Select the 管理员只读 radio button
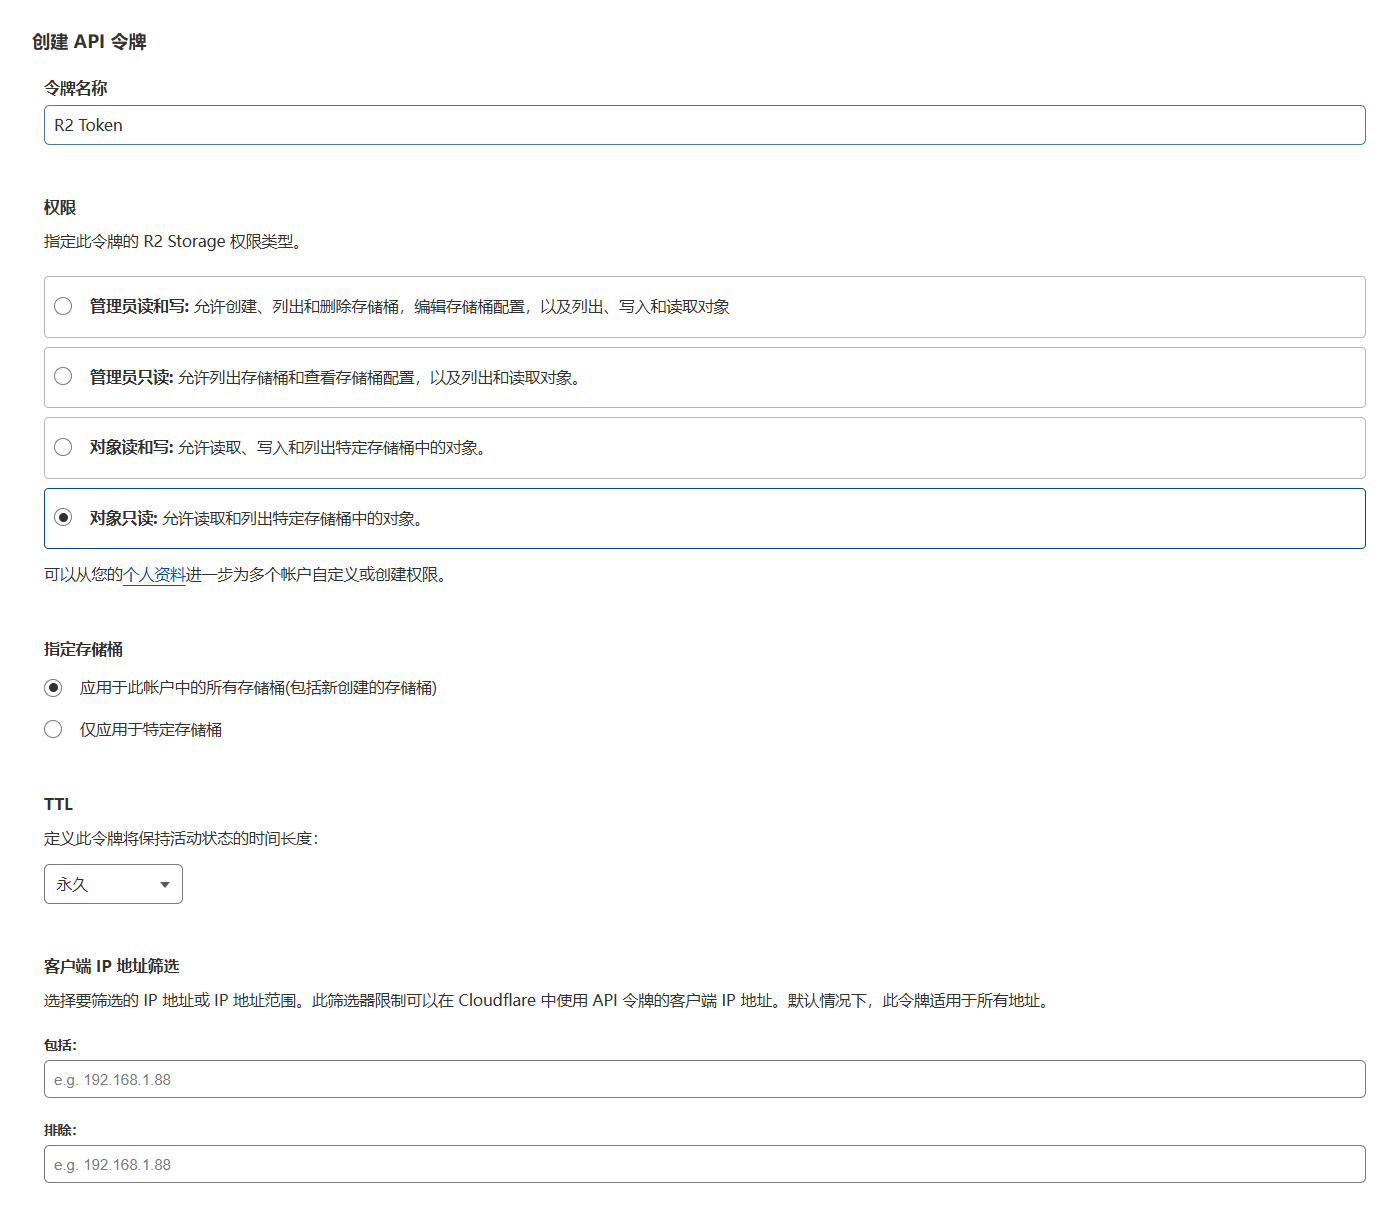 pyautogui.click(x=63, y=376)
